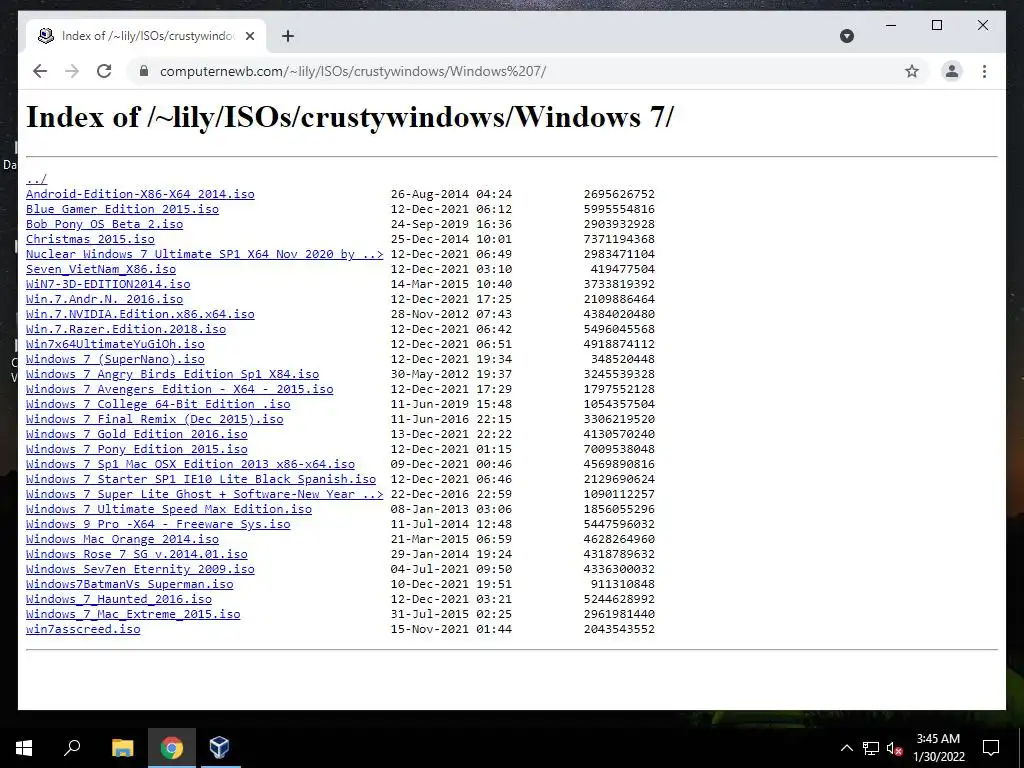Viewport: 1024px width, 768px height.
Task: Click the file size 2043543552
Action: (619, 630)
